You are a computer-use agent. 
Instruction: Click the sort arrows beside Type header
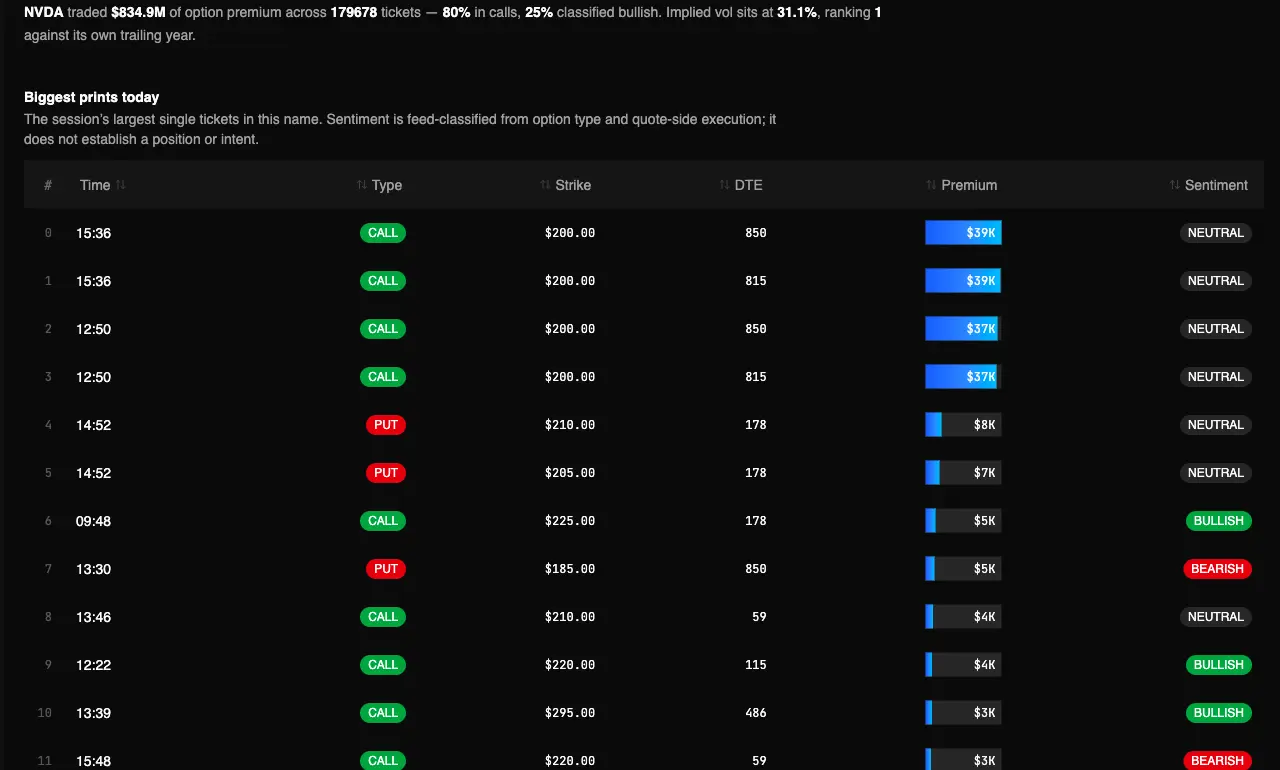(x=362, y=185)
